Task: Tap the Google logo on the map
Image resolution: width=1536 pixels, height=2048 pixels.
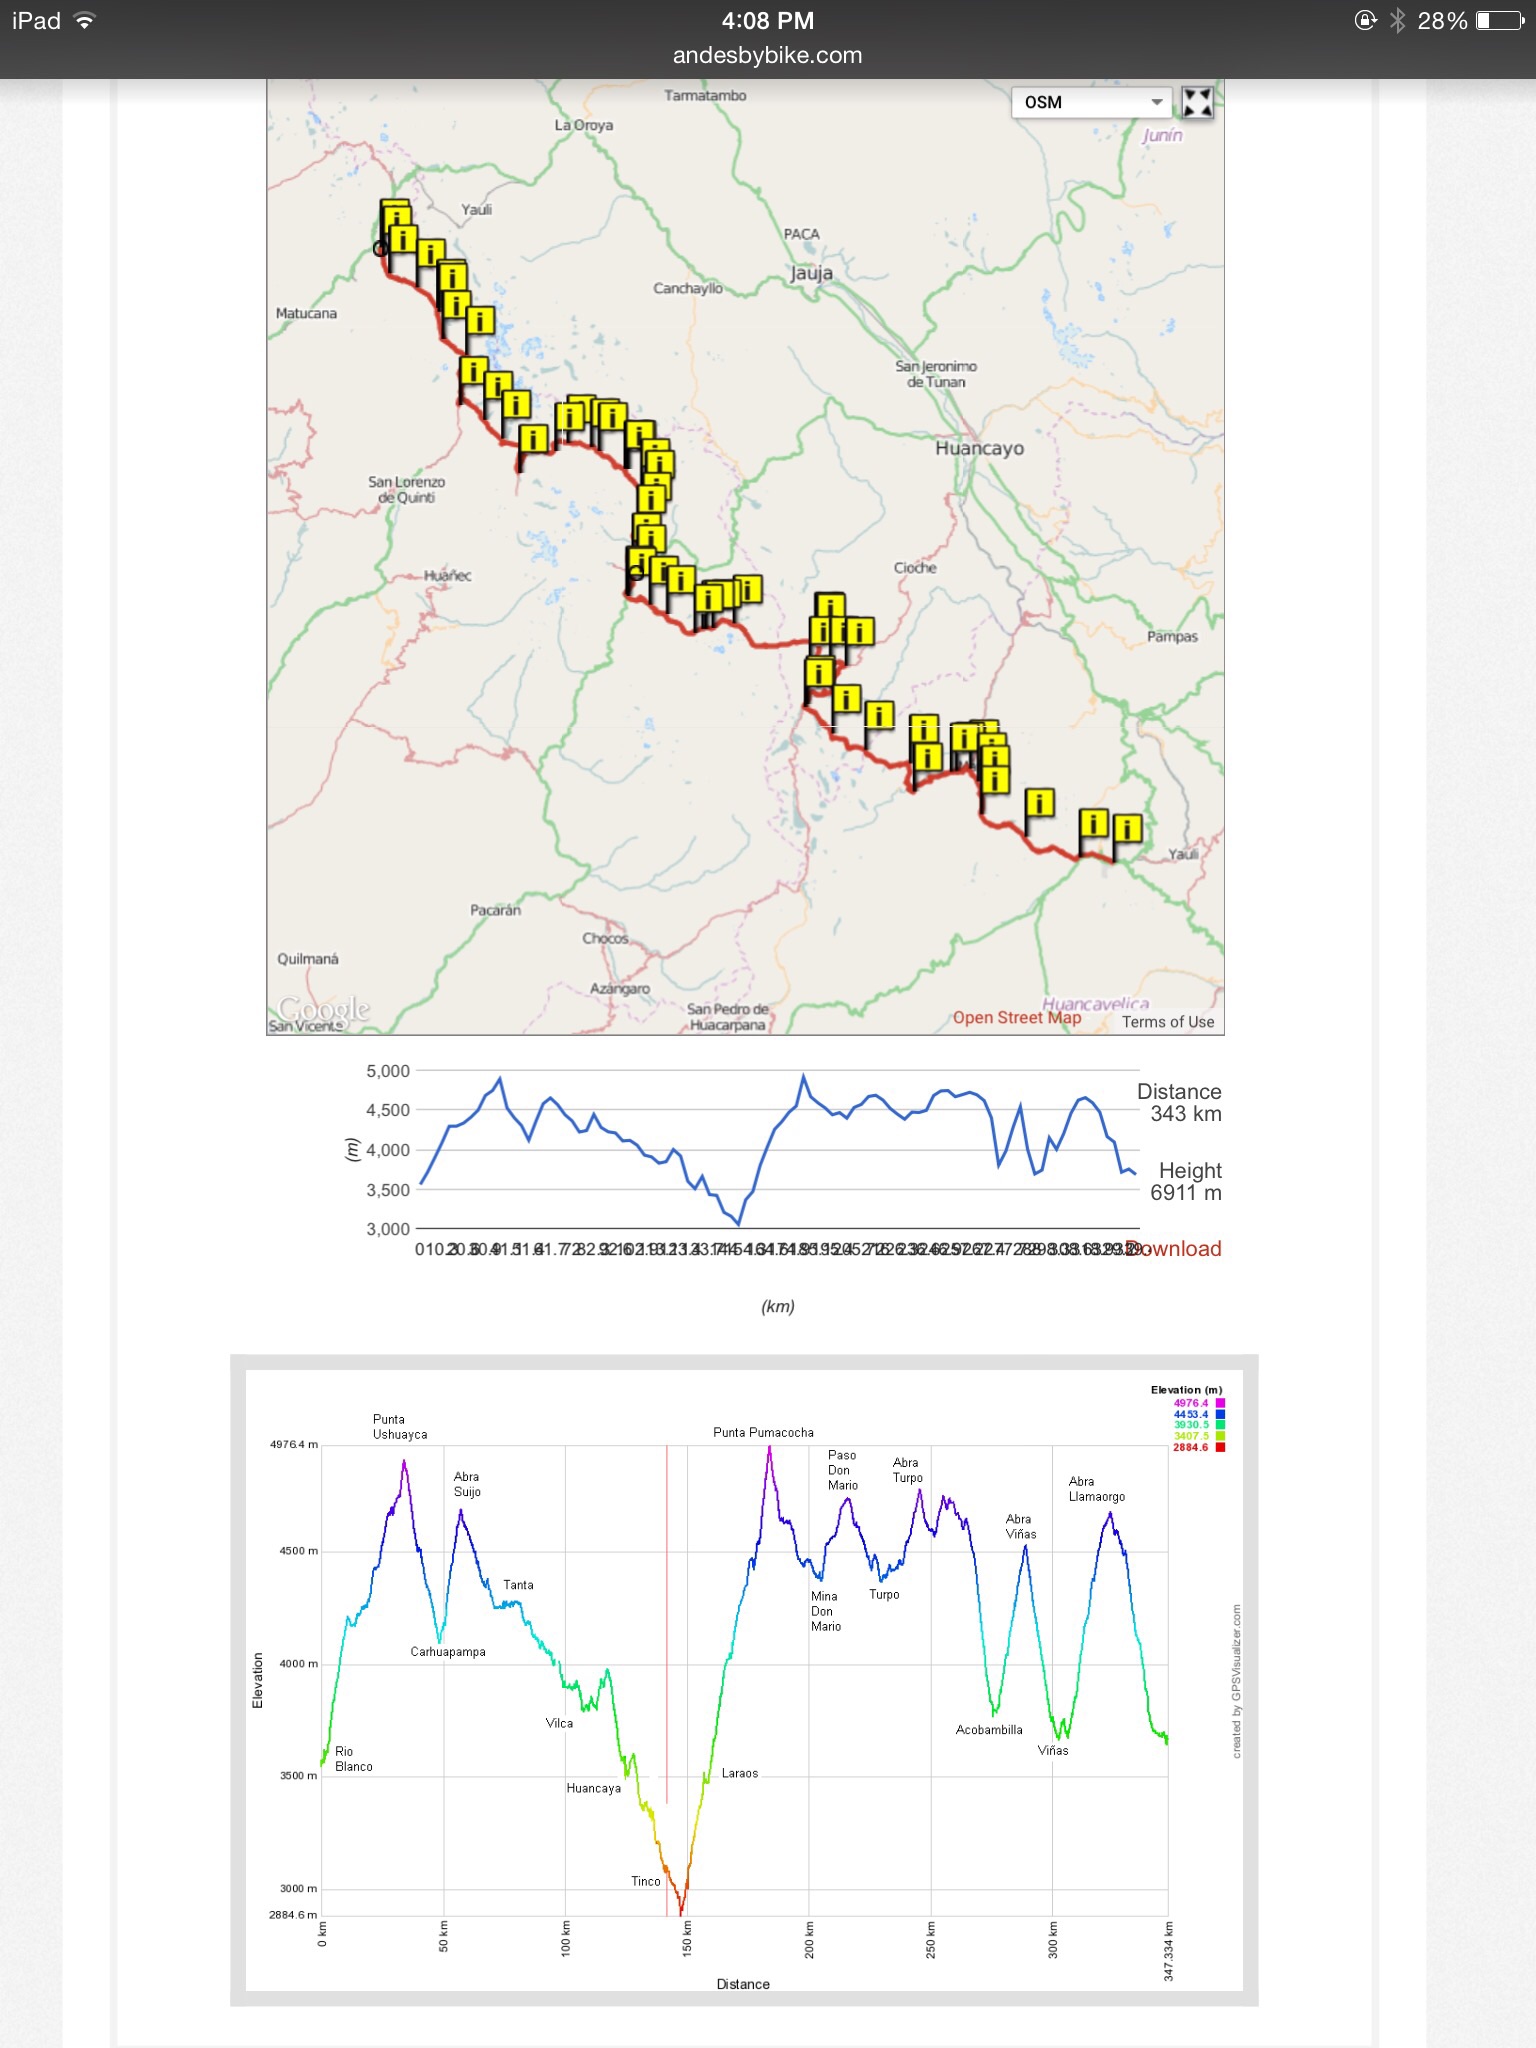Action: (323, 1009)
